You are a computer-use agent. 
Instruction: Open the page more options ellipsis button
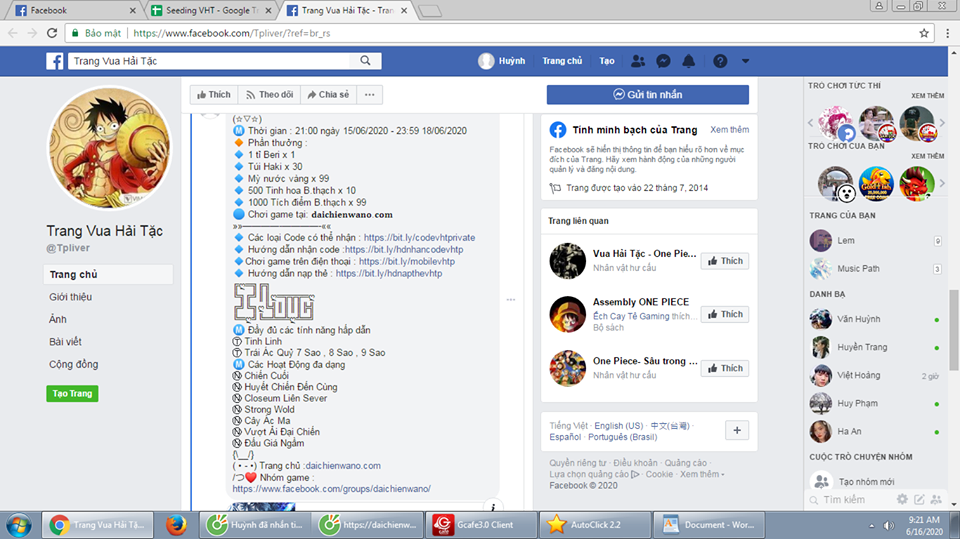click(x=370, y=94)
